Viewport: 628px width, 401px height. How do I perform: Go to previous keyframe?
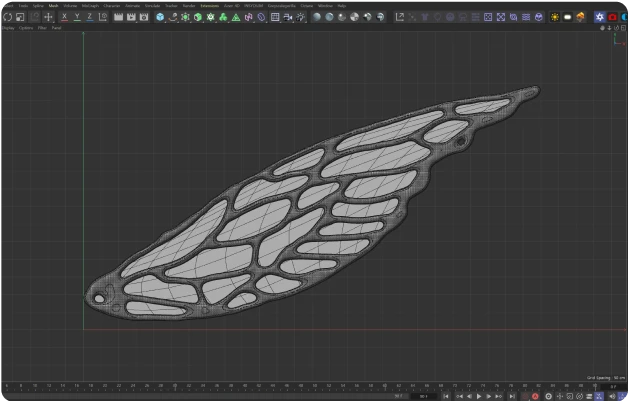click(x=459, y=397)
